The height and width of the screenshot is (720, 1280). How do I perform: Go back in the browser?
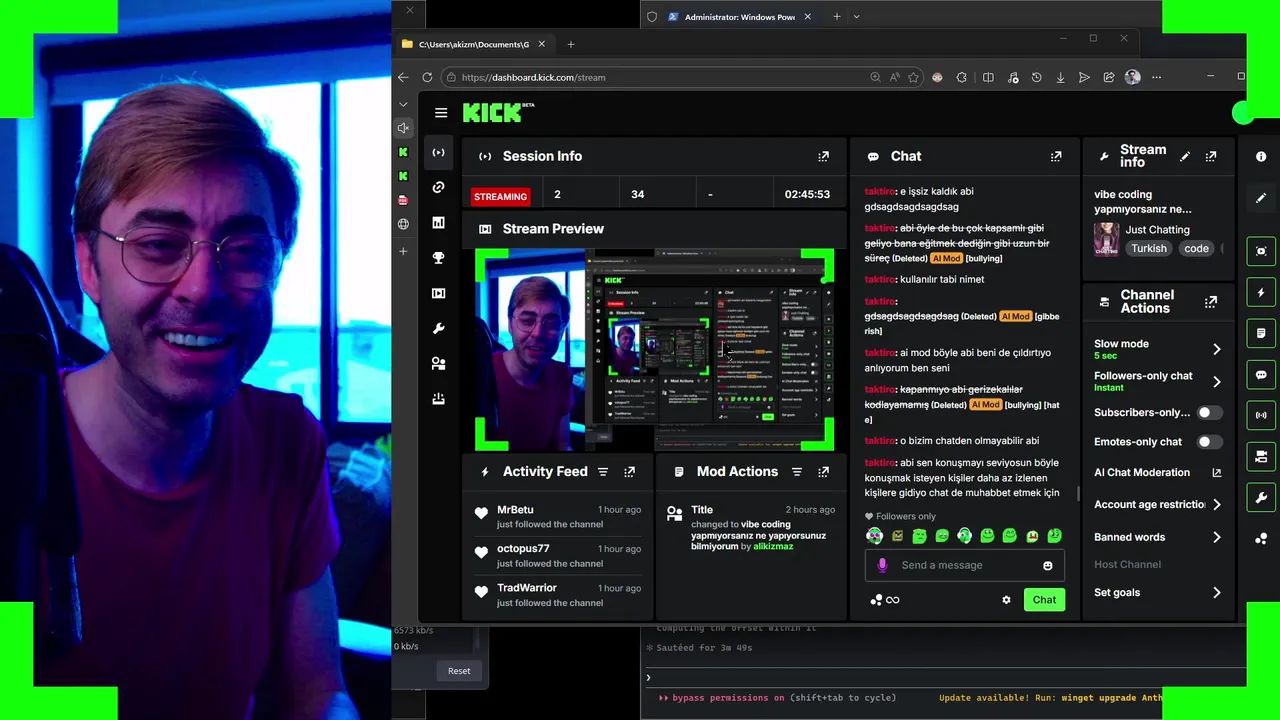tap(403, 77)
